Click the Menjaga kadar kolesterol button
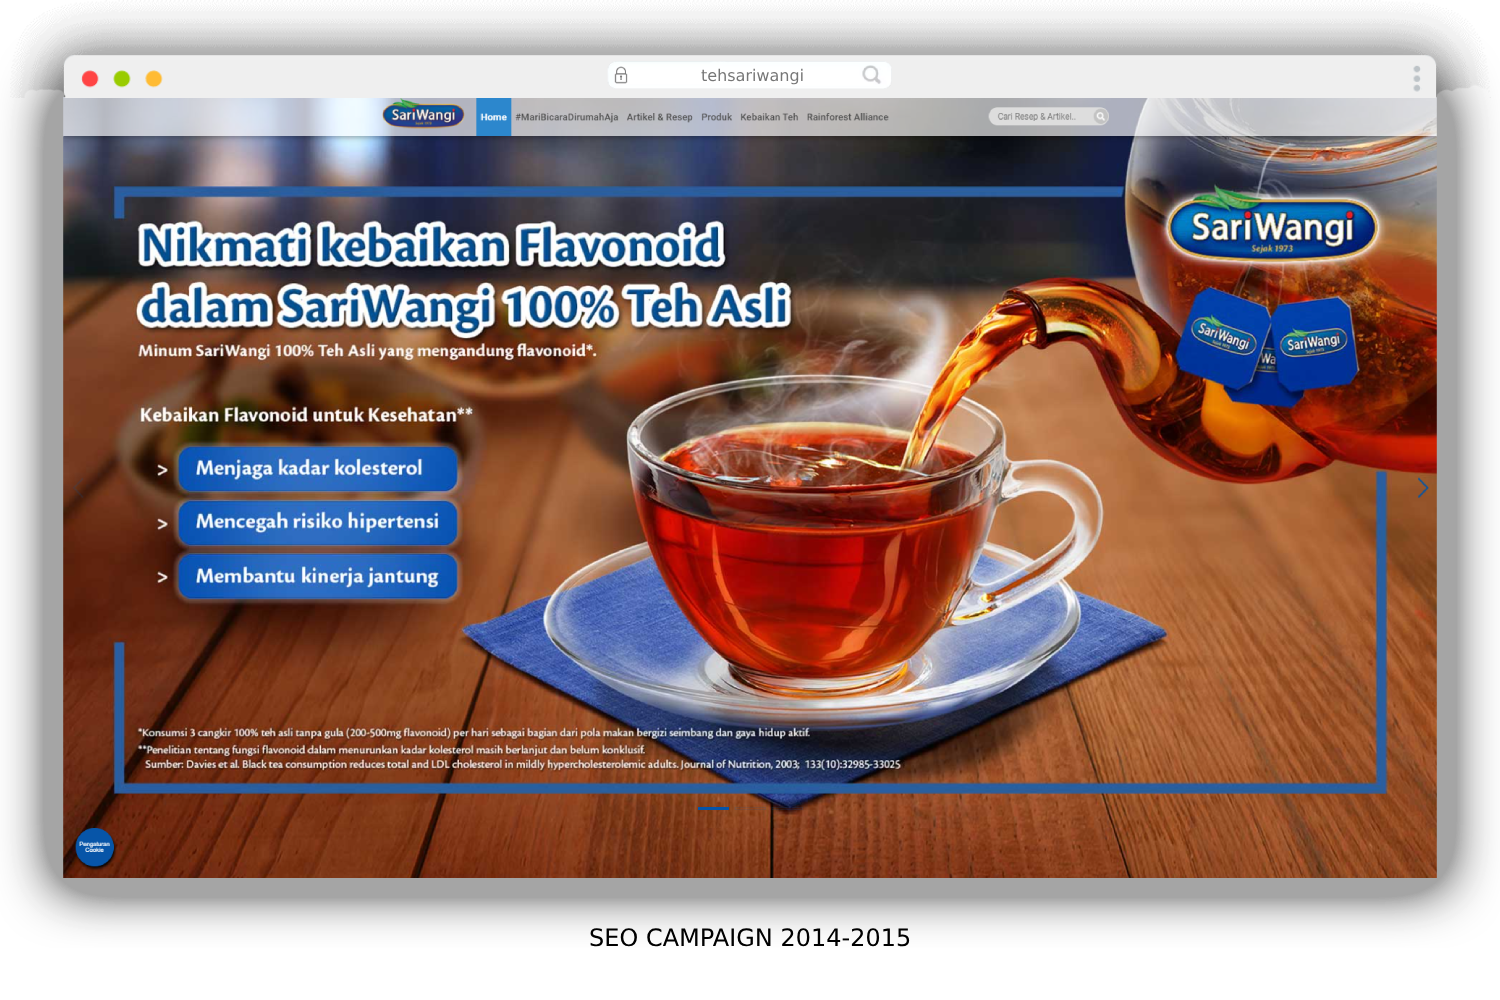This screenshot has height=1000, width=1500. [x=318, y=468]
